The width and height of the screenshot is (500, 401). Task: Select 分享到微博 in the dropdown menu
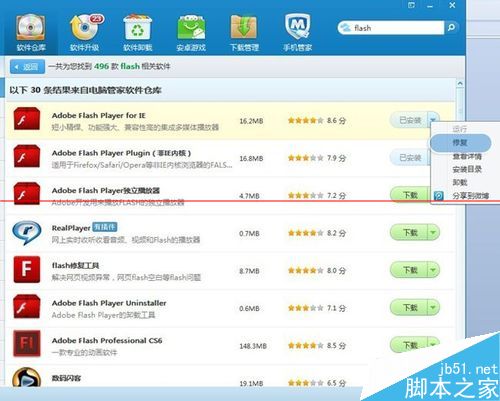[x=471, y=196]
